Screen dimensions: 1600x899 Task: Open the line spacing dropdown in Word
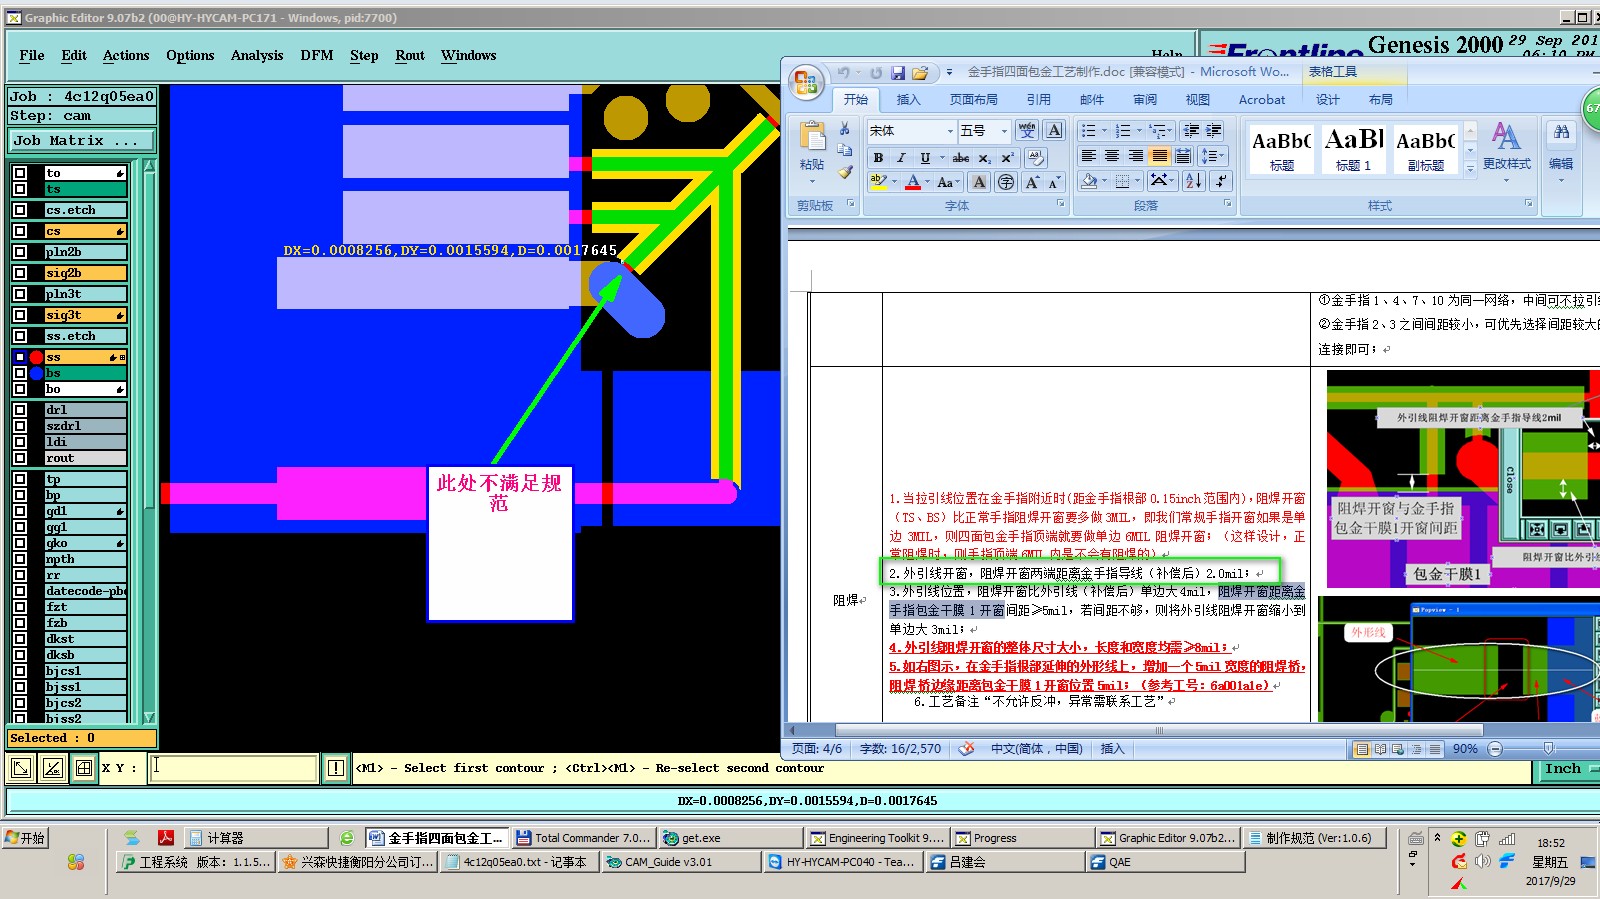tap(1212, 156)
